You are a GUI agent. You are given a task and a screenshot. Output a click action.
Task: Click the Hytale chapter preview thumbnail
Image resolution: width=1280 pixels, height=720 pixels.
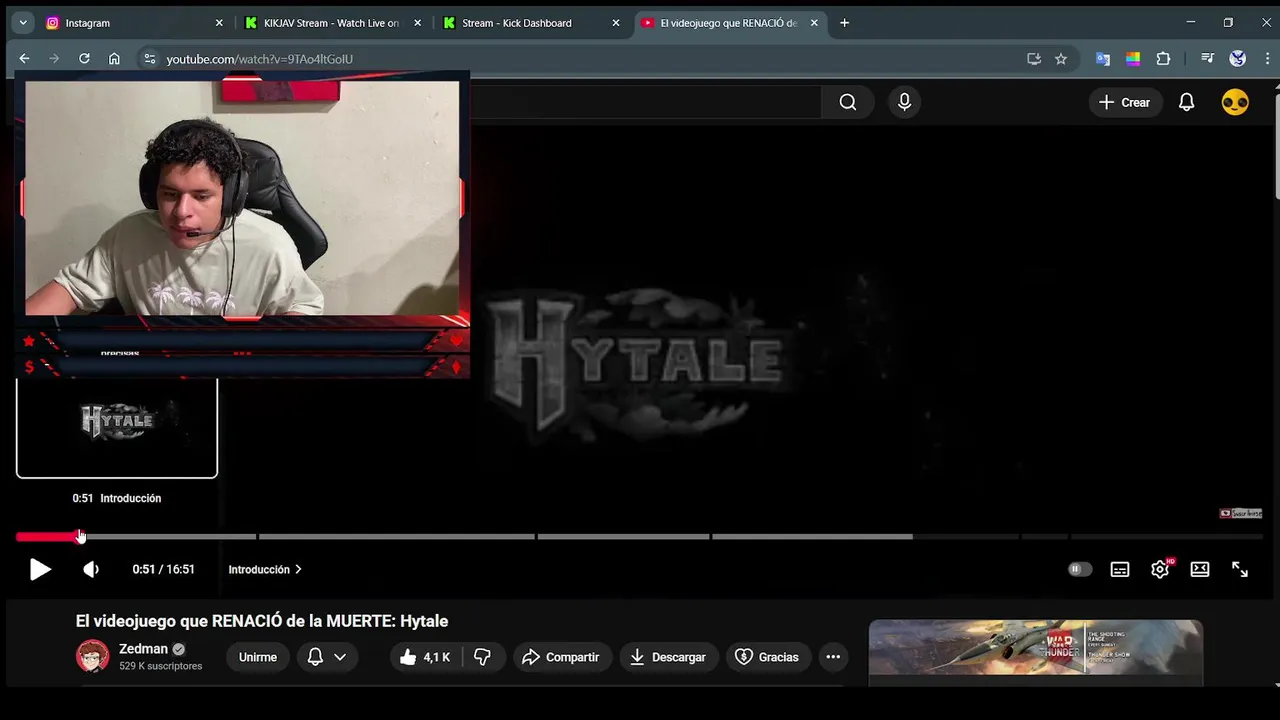[x=117, y=428]
